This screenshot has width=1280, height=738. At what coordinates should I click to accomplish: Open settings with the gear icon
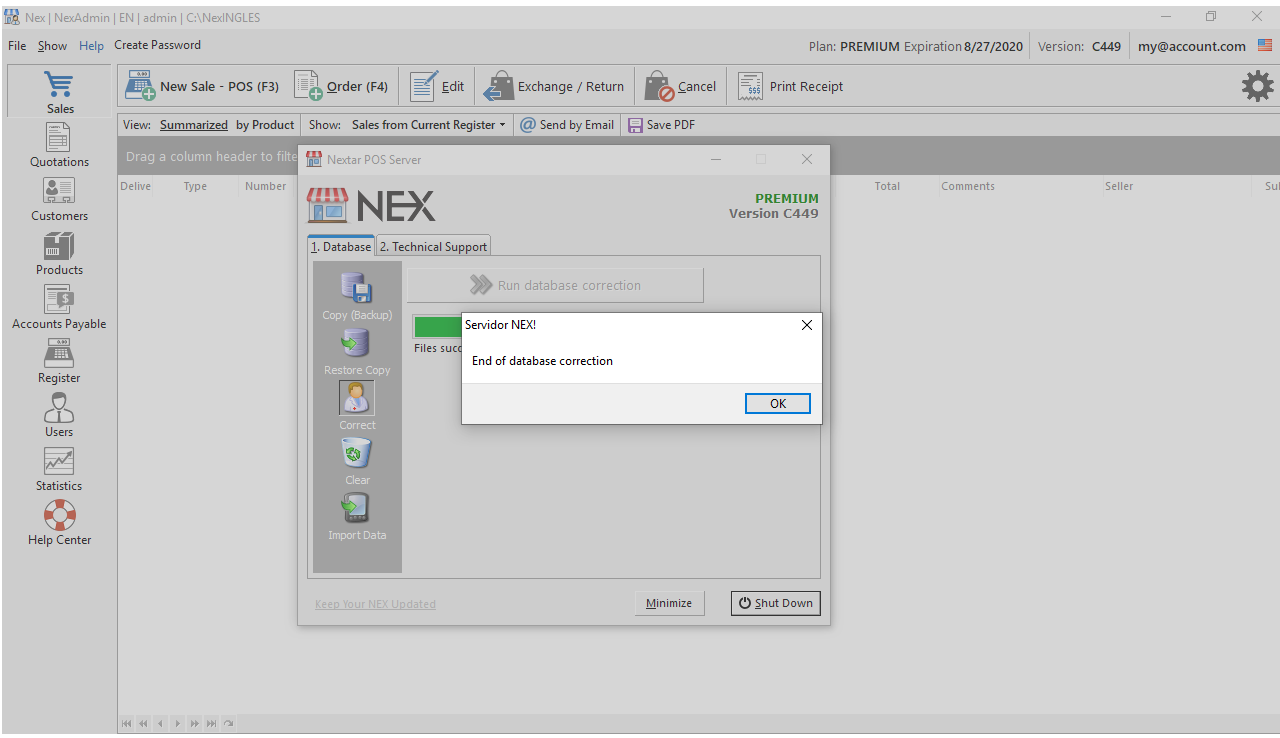coord(1257,86)
